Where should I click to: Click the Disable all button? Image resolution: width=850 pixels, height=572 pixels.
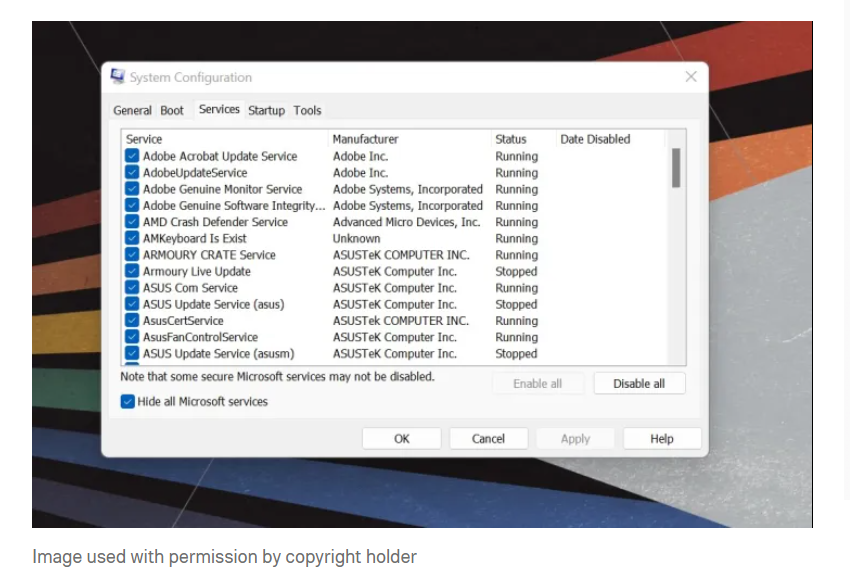639,383
